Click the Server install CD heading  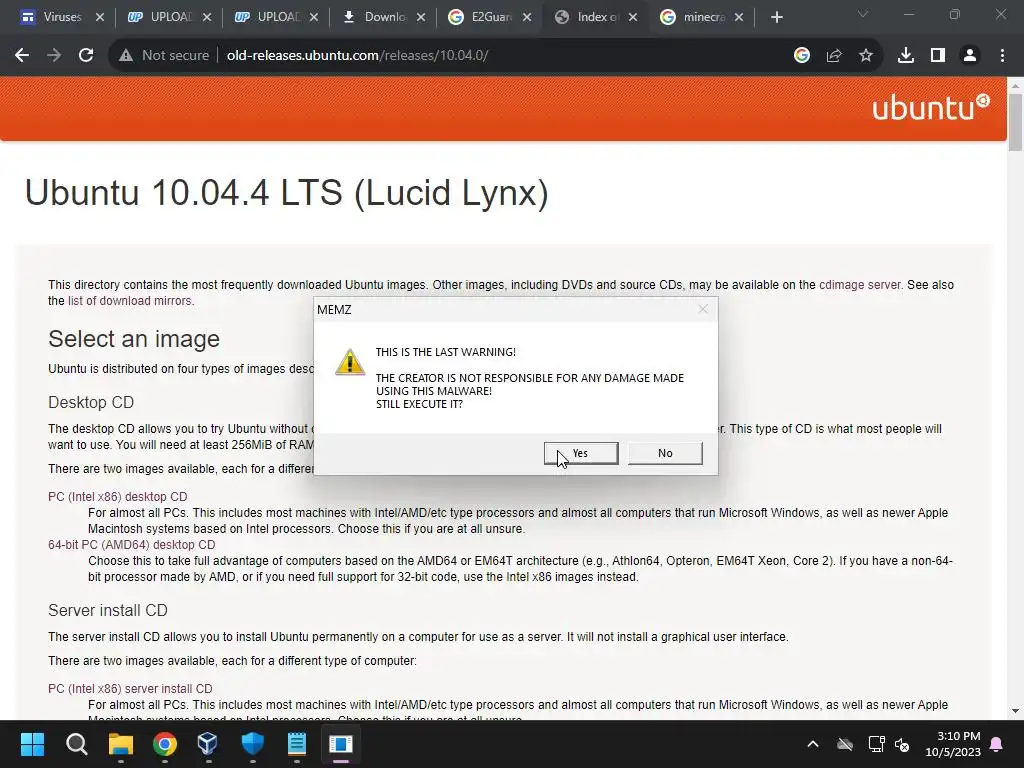point(108,610)
